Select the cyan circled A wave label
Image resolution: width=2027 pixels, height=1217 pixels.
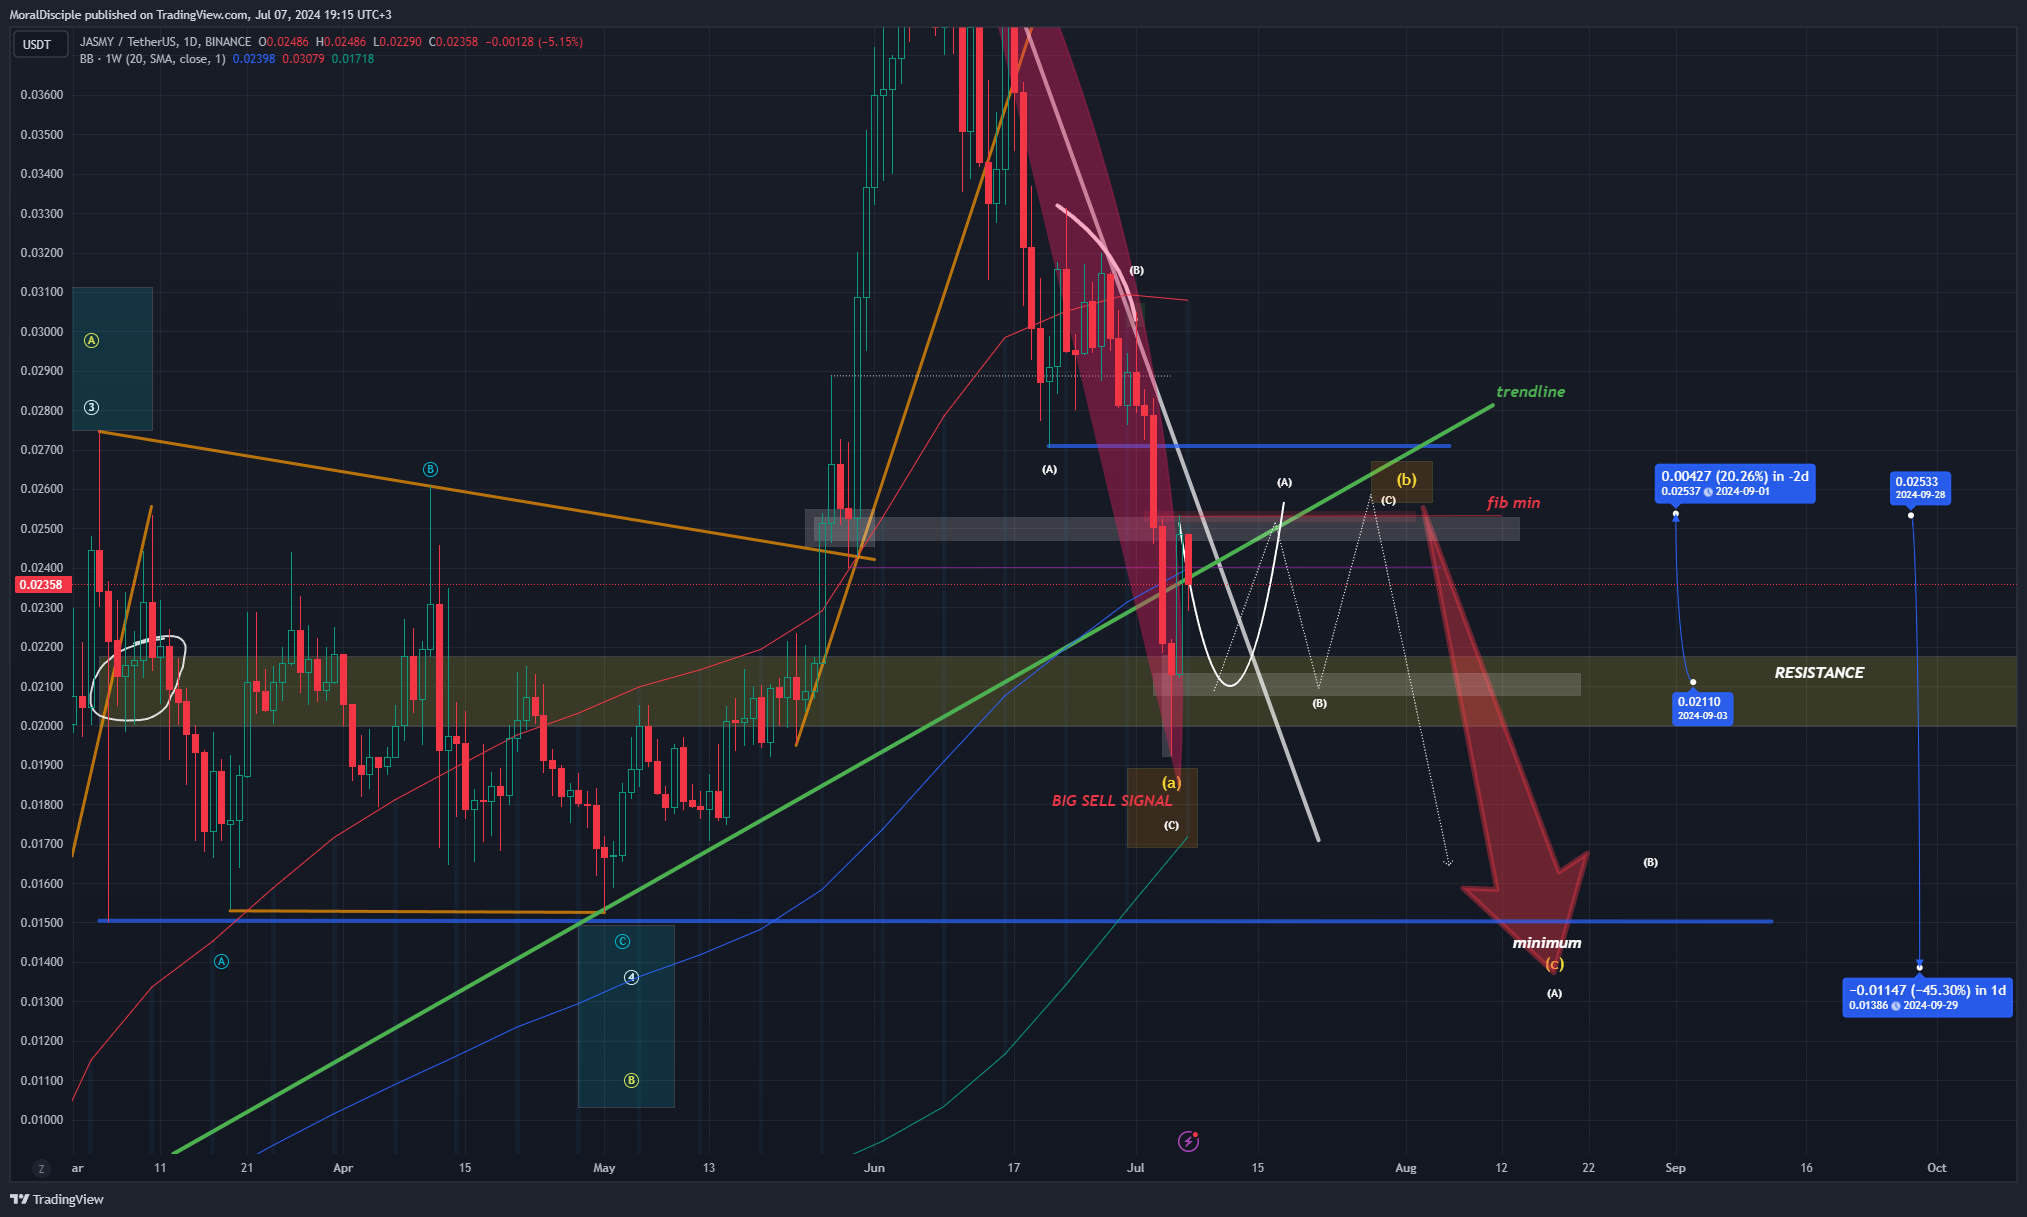point(222,961)
